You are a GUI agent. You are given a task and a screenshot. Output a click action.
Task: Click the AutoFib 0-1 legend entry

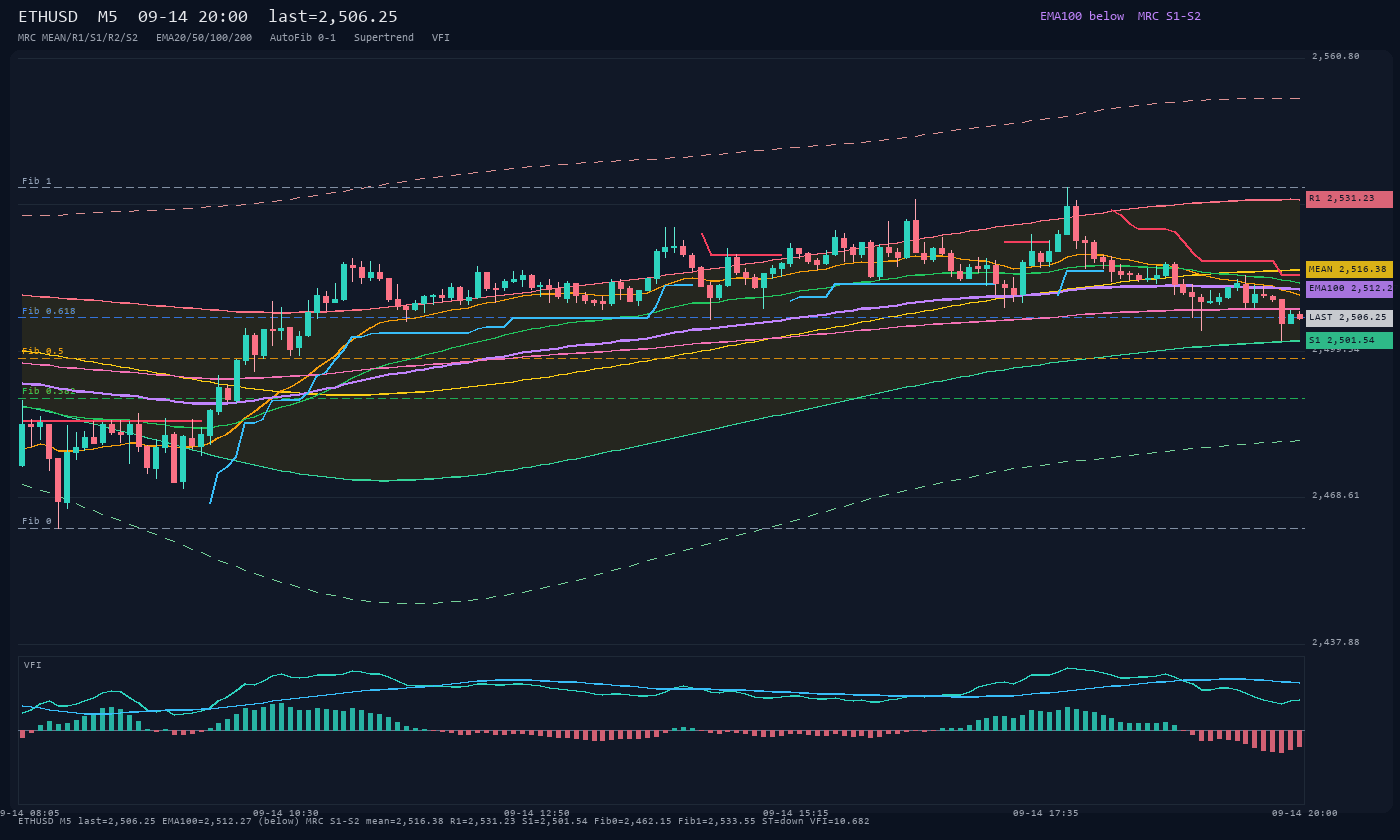click(303, 37)
